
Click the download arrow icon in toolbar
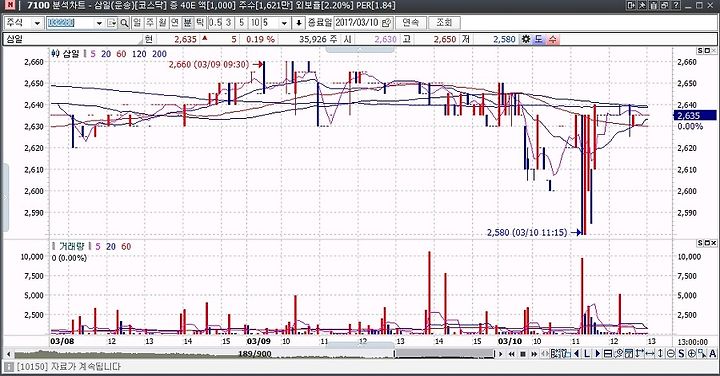coord(299,22)
